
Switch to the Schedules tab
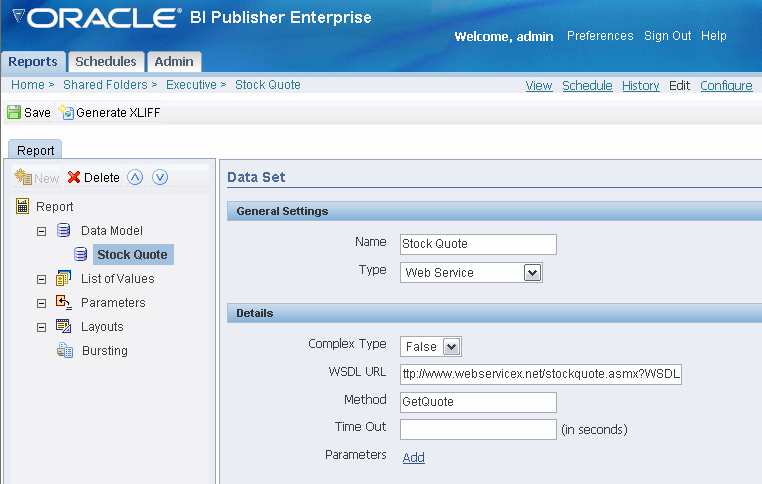click(106, 62)
